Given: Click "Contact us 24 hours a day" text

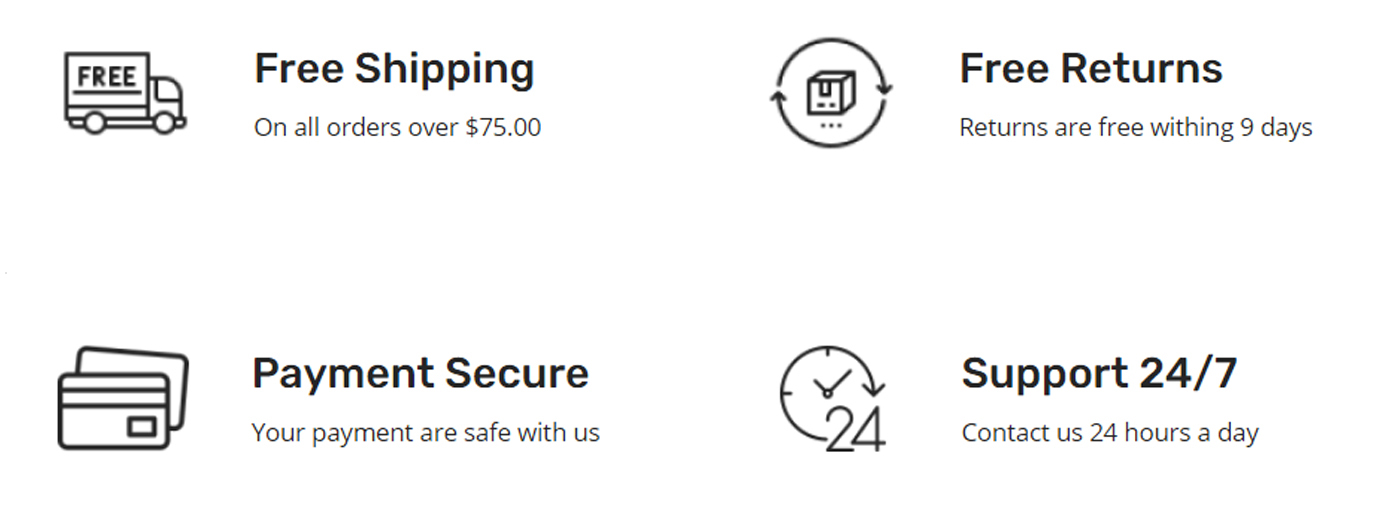Looking at the screenshot, I should pos(1110,433).
